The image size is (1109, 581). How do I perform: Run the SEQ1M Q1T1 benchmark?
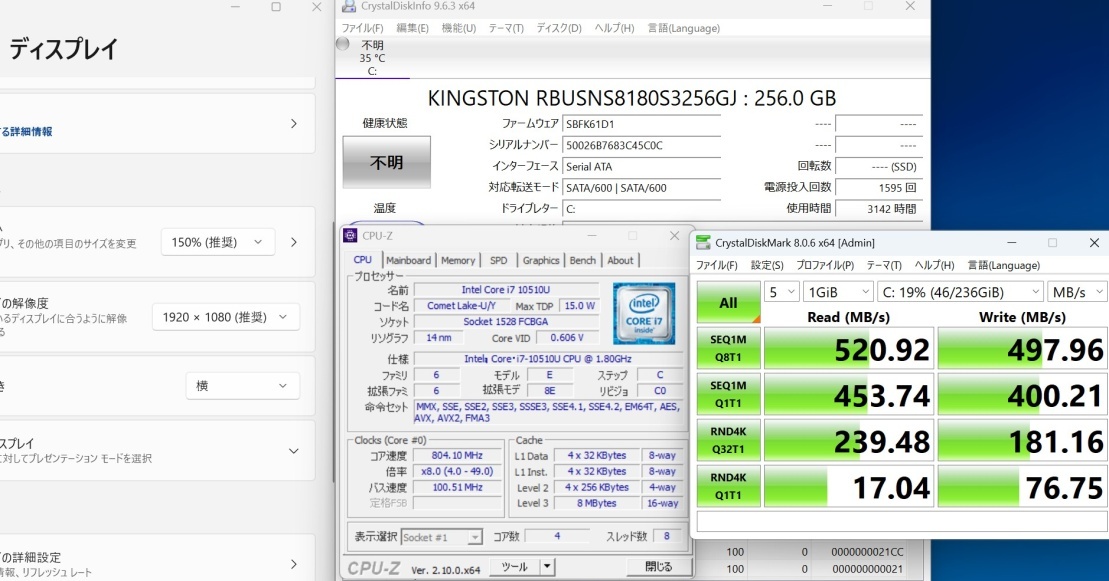(x=728, y=394)
